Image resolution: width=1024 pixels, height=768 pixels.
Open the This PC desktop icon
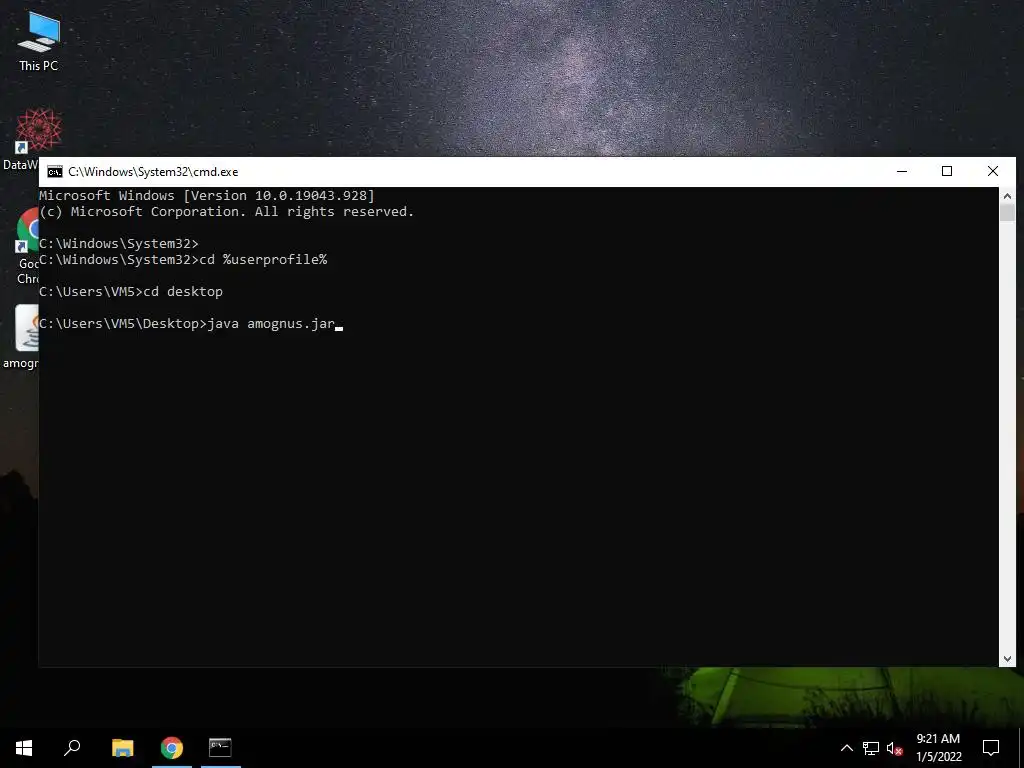coord(39,41)
